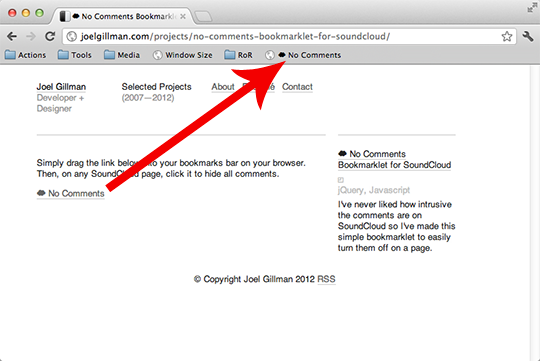Open the RoR bookmarks folder
The width and height of the screenshot is (540, 361).
(x=238, y=55)
